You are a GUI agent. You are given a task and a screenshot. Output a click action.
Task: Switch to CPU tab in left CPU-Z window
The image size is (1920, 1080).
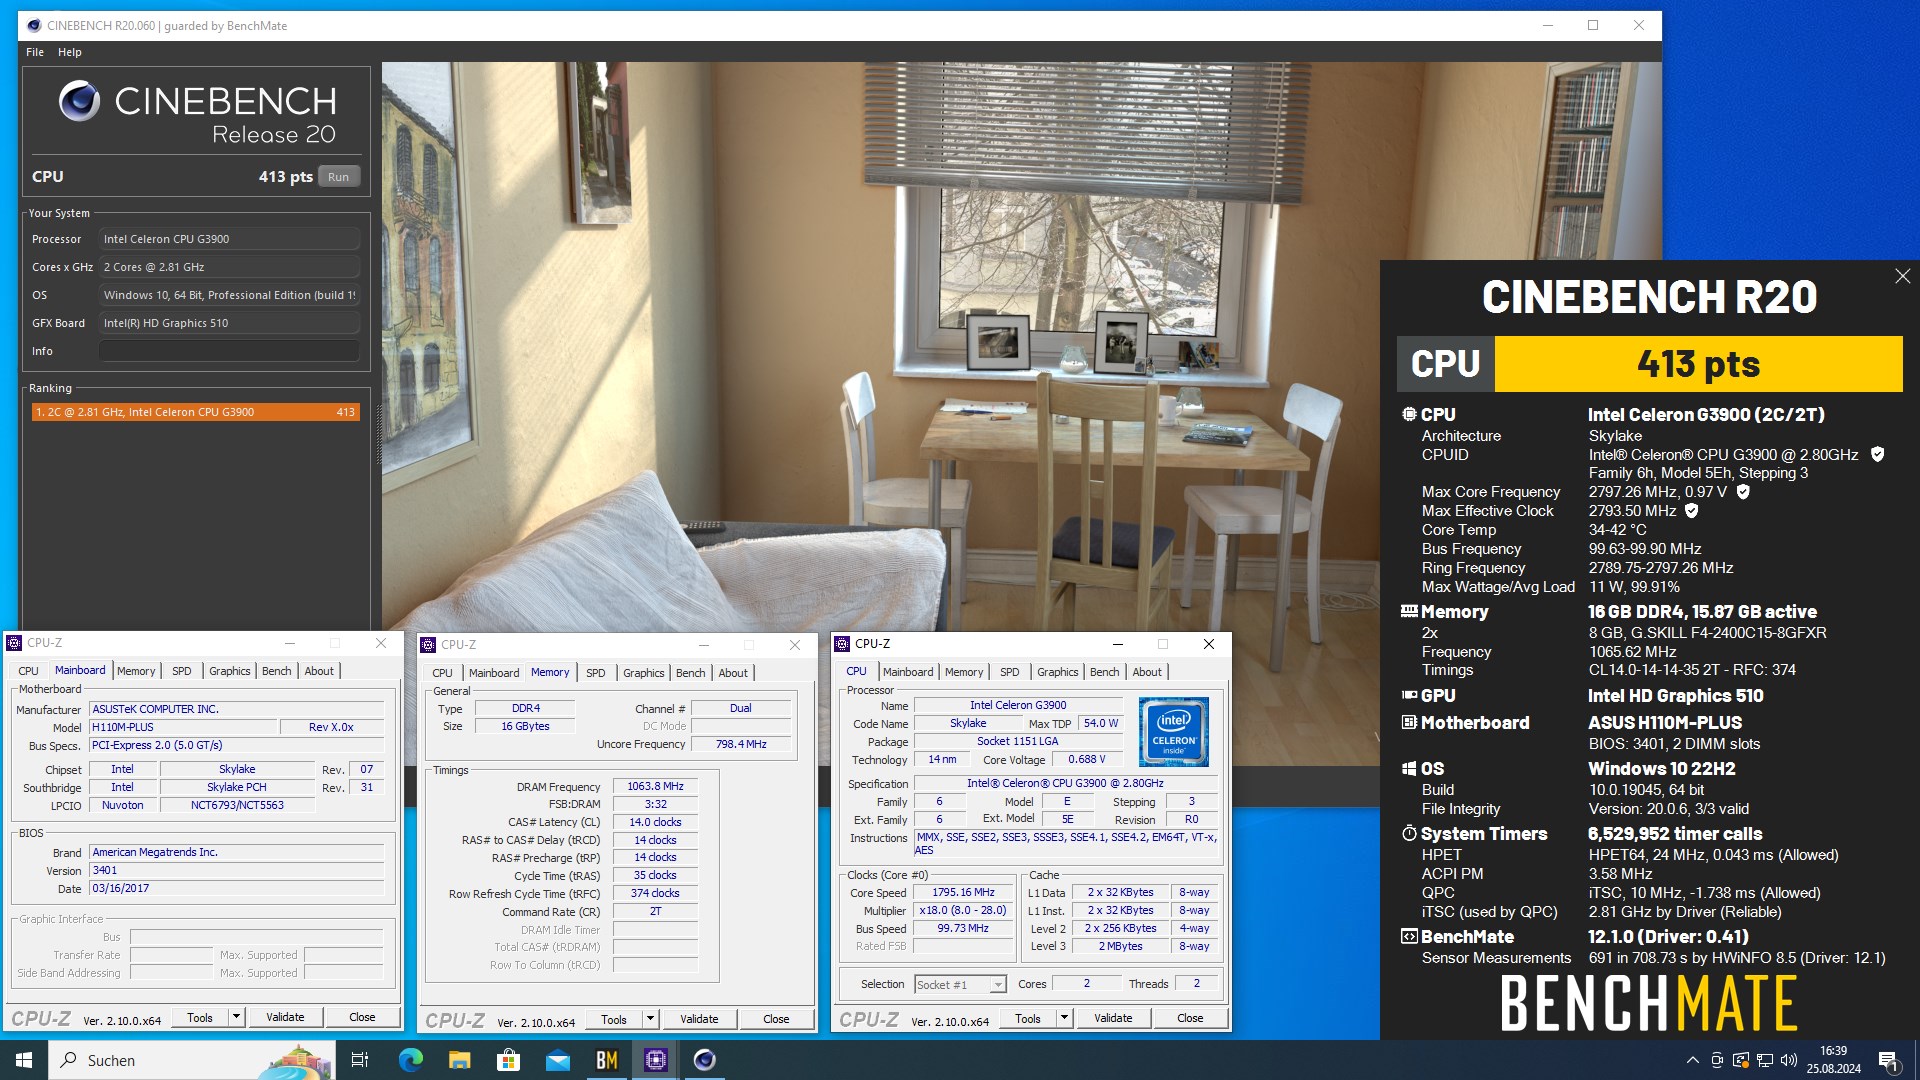click(28, 671)
